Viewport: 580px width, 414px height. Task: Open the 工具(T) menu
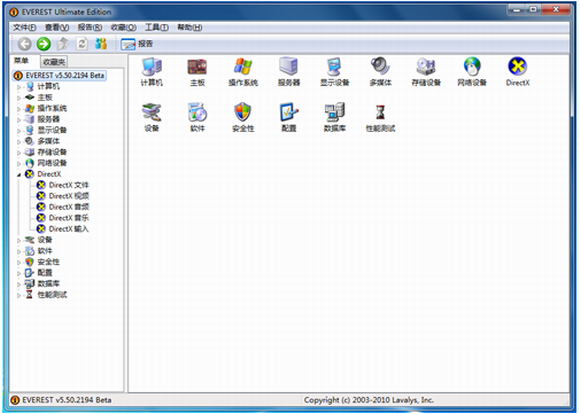pyautogui.click(x=157, y=27)
